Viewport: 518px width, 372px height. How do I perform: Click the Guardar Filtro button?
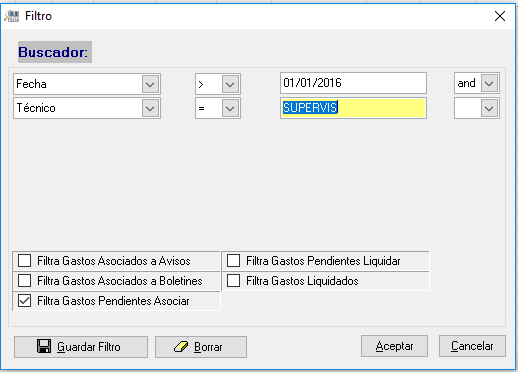click(x=81, y=347)
